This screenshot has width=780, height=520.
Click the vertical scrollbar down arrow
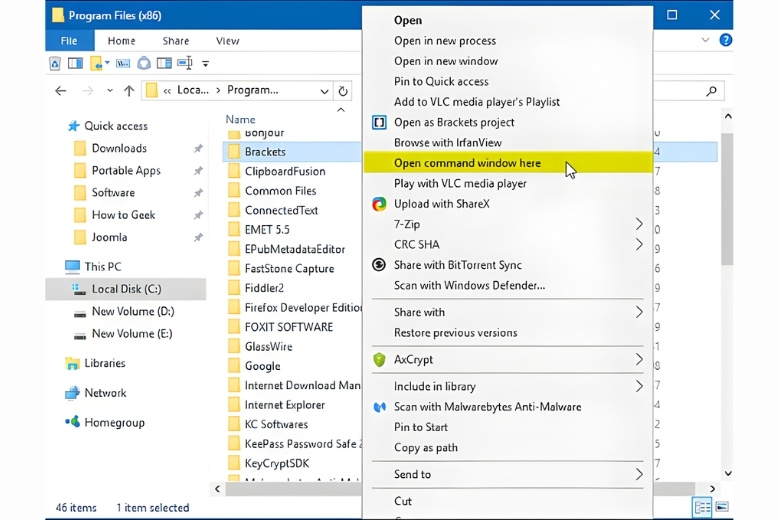728,473
